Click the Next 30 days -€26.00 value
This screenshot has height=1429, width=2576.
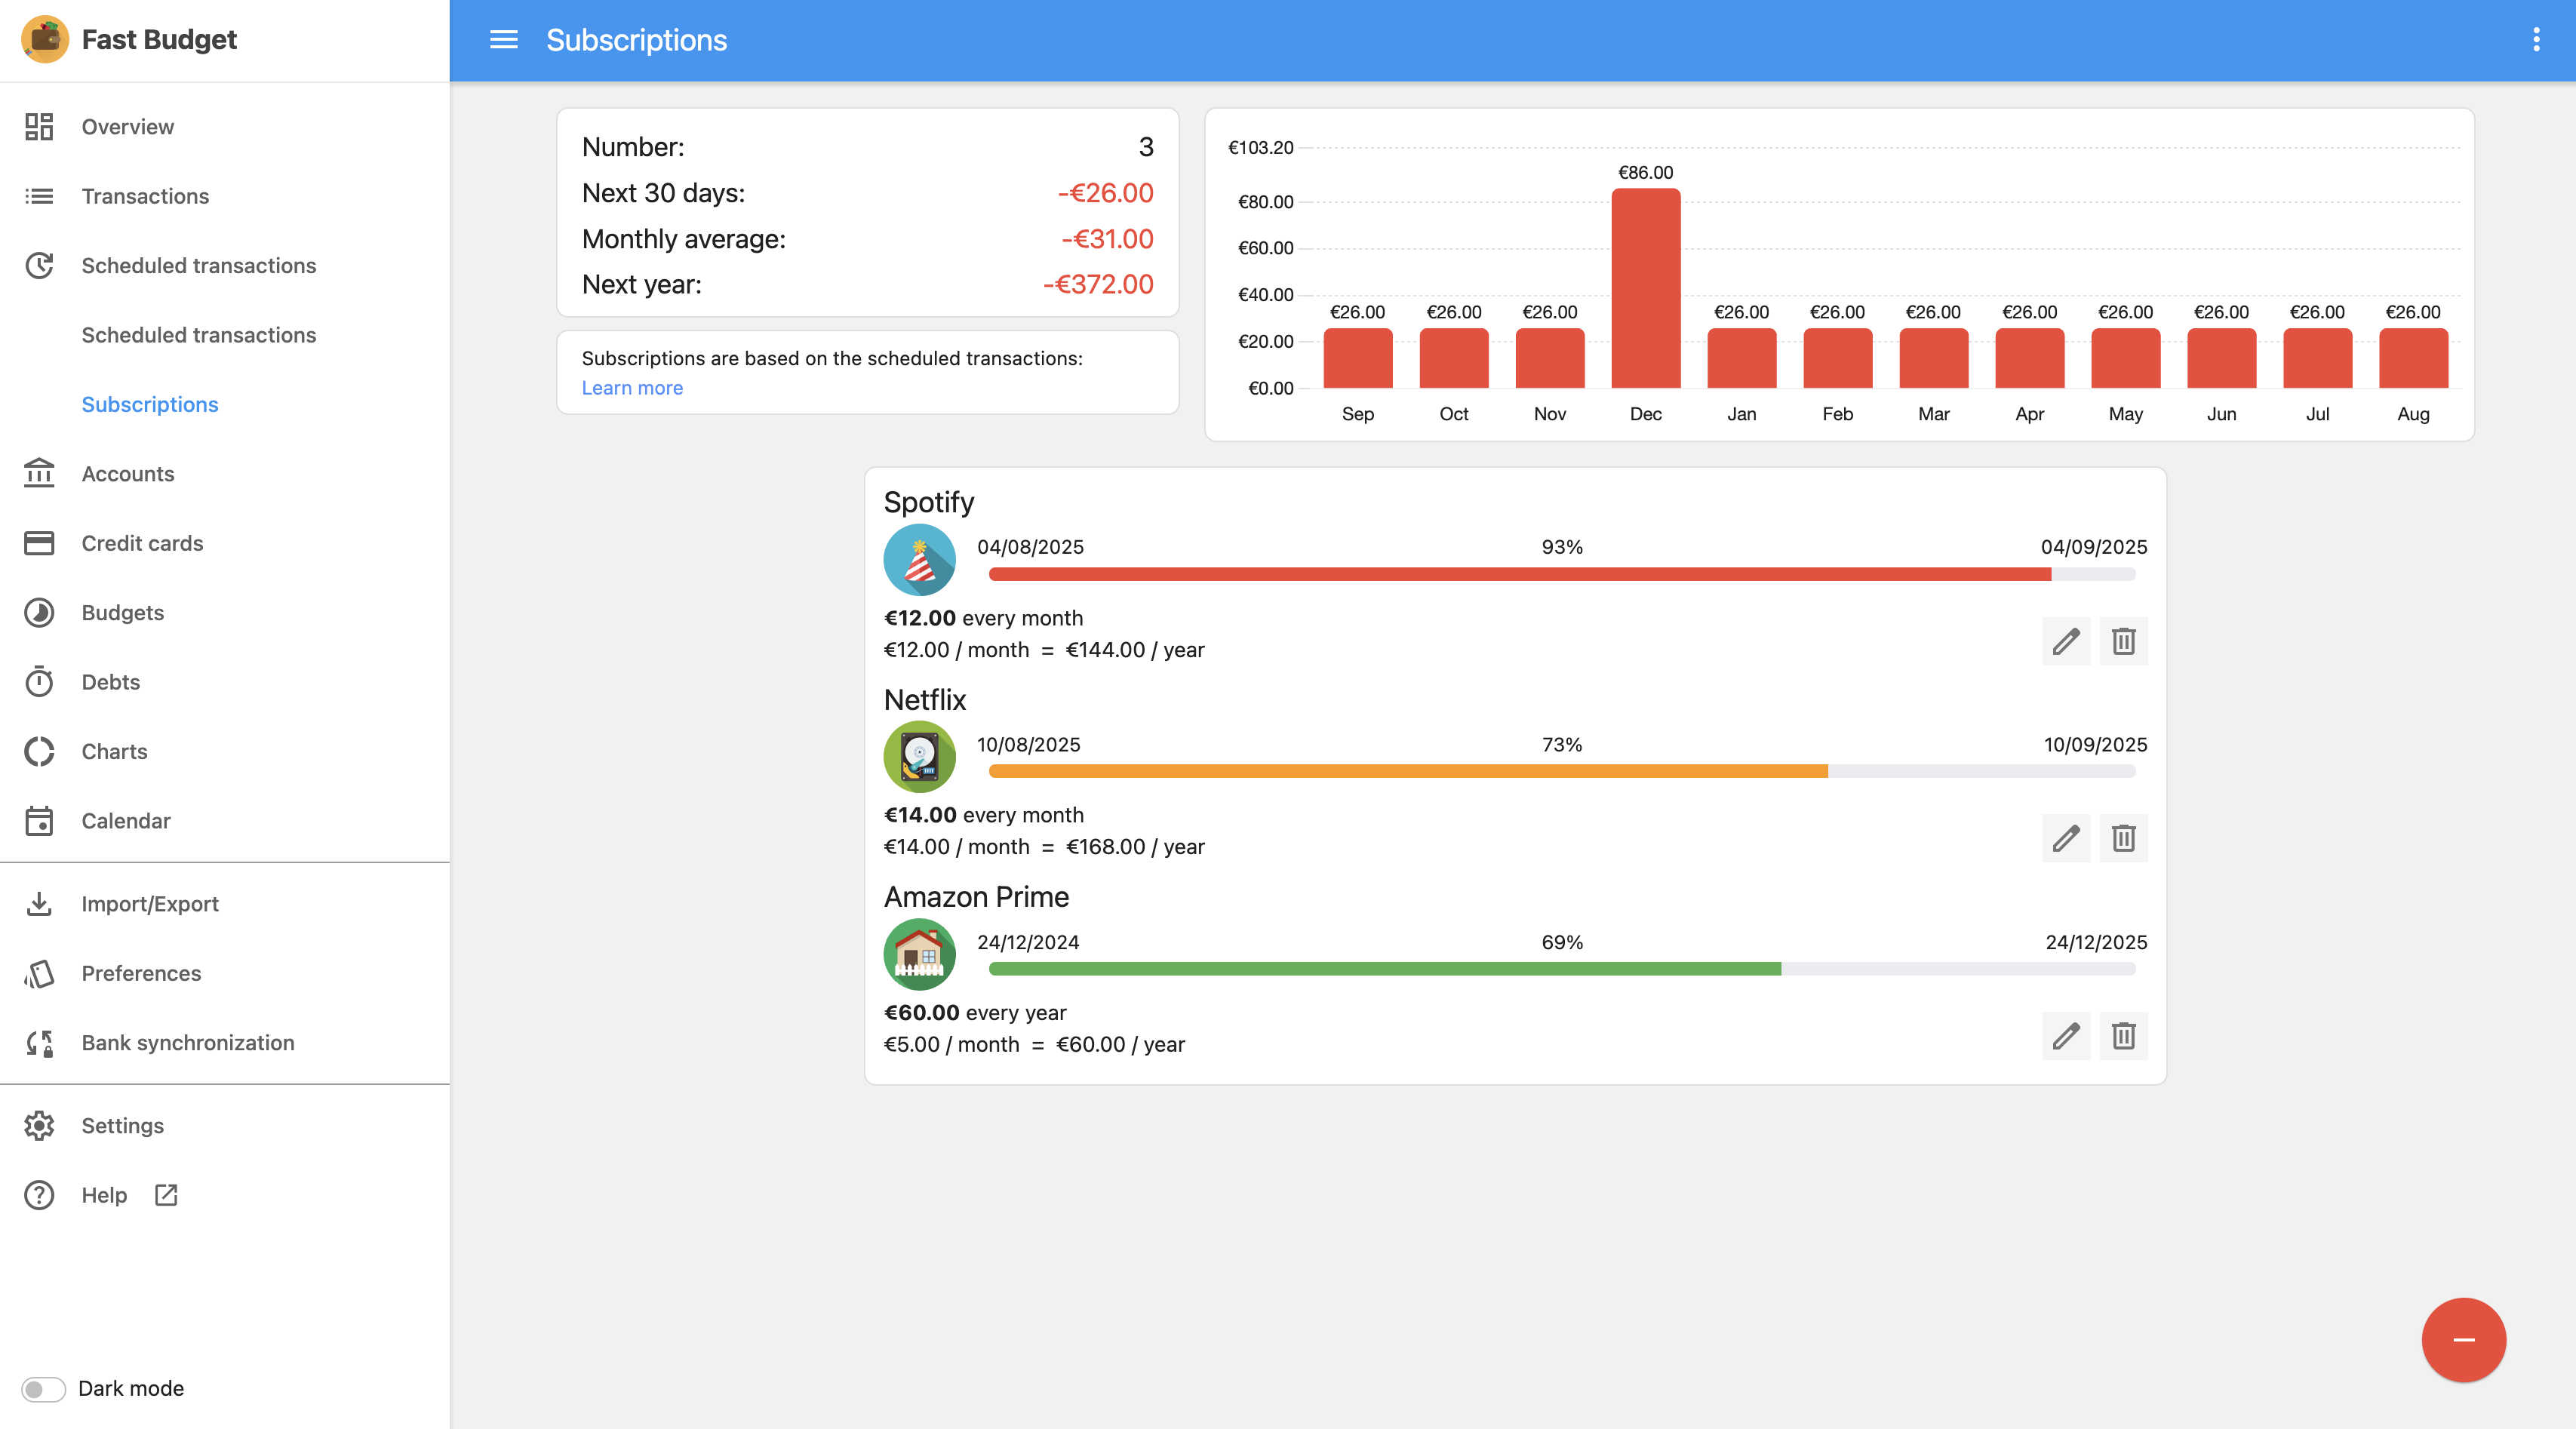tap(1105, 193)
